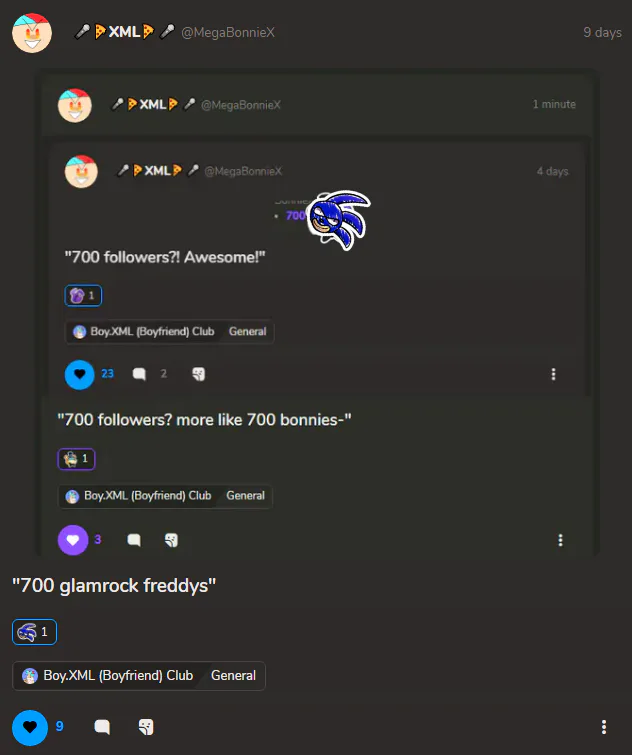
Task: Select General channel tag on bottom post
Action: [x=233, y=676]
